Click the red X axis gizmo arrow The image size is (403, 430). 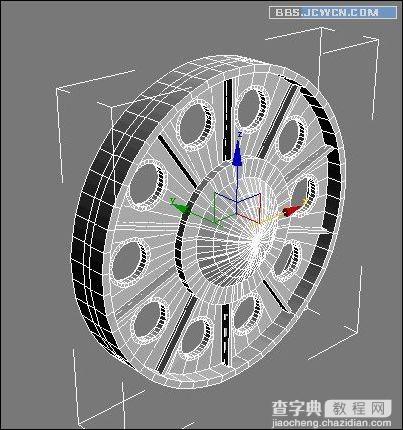tap(292, 211)
